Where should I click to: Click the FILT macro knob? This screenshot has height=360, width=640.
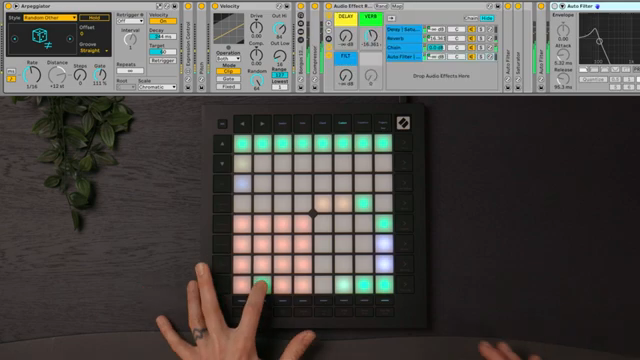[x=346, y=75]
